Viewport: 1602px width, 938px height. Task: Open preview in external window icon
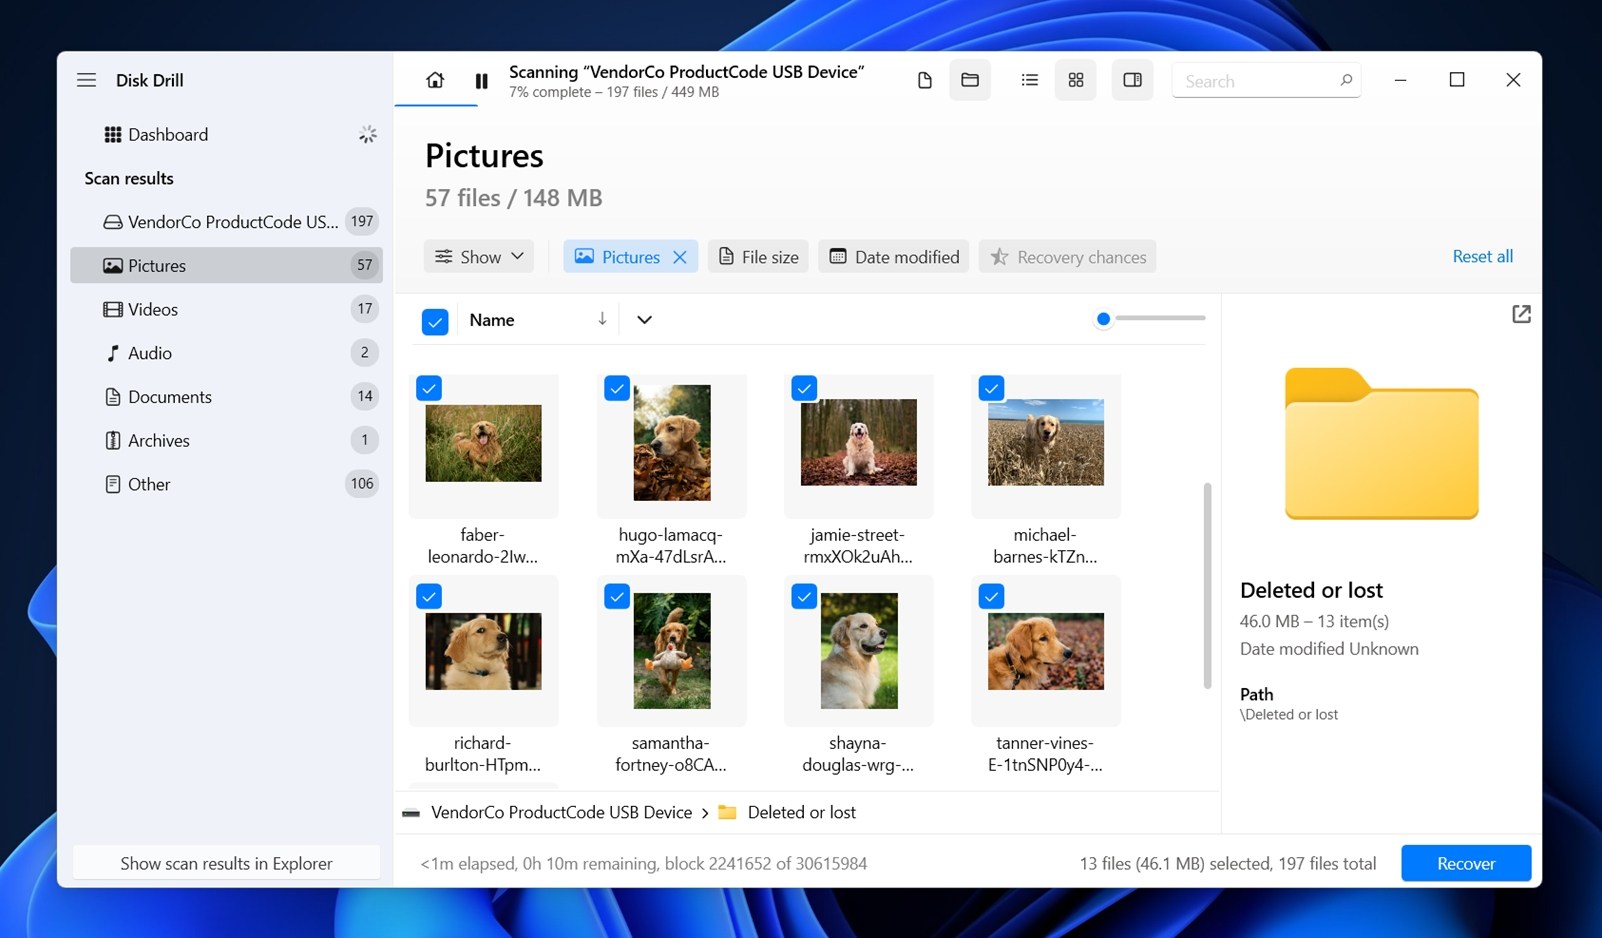pyautogui.click(x=1521, y=314)
